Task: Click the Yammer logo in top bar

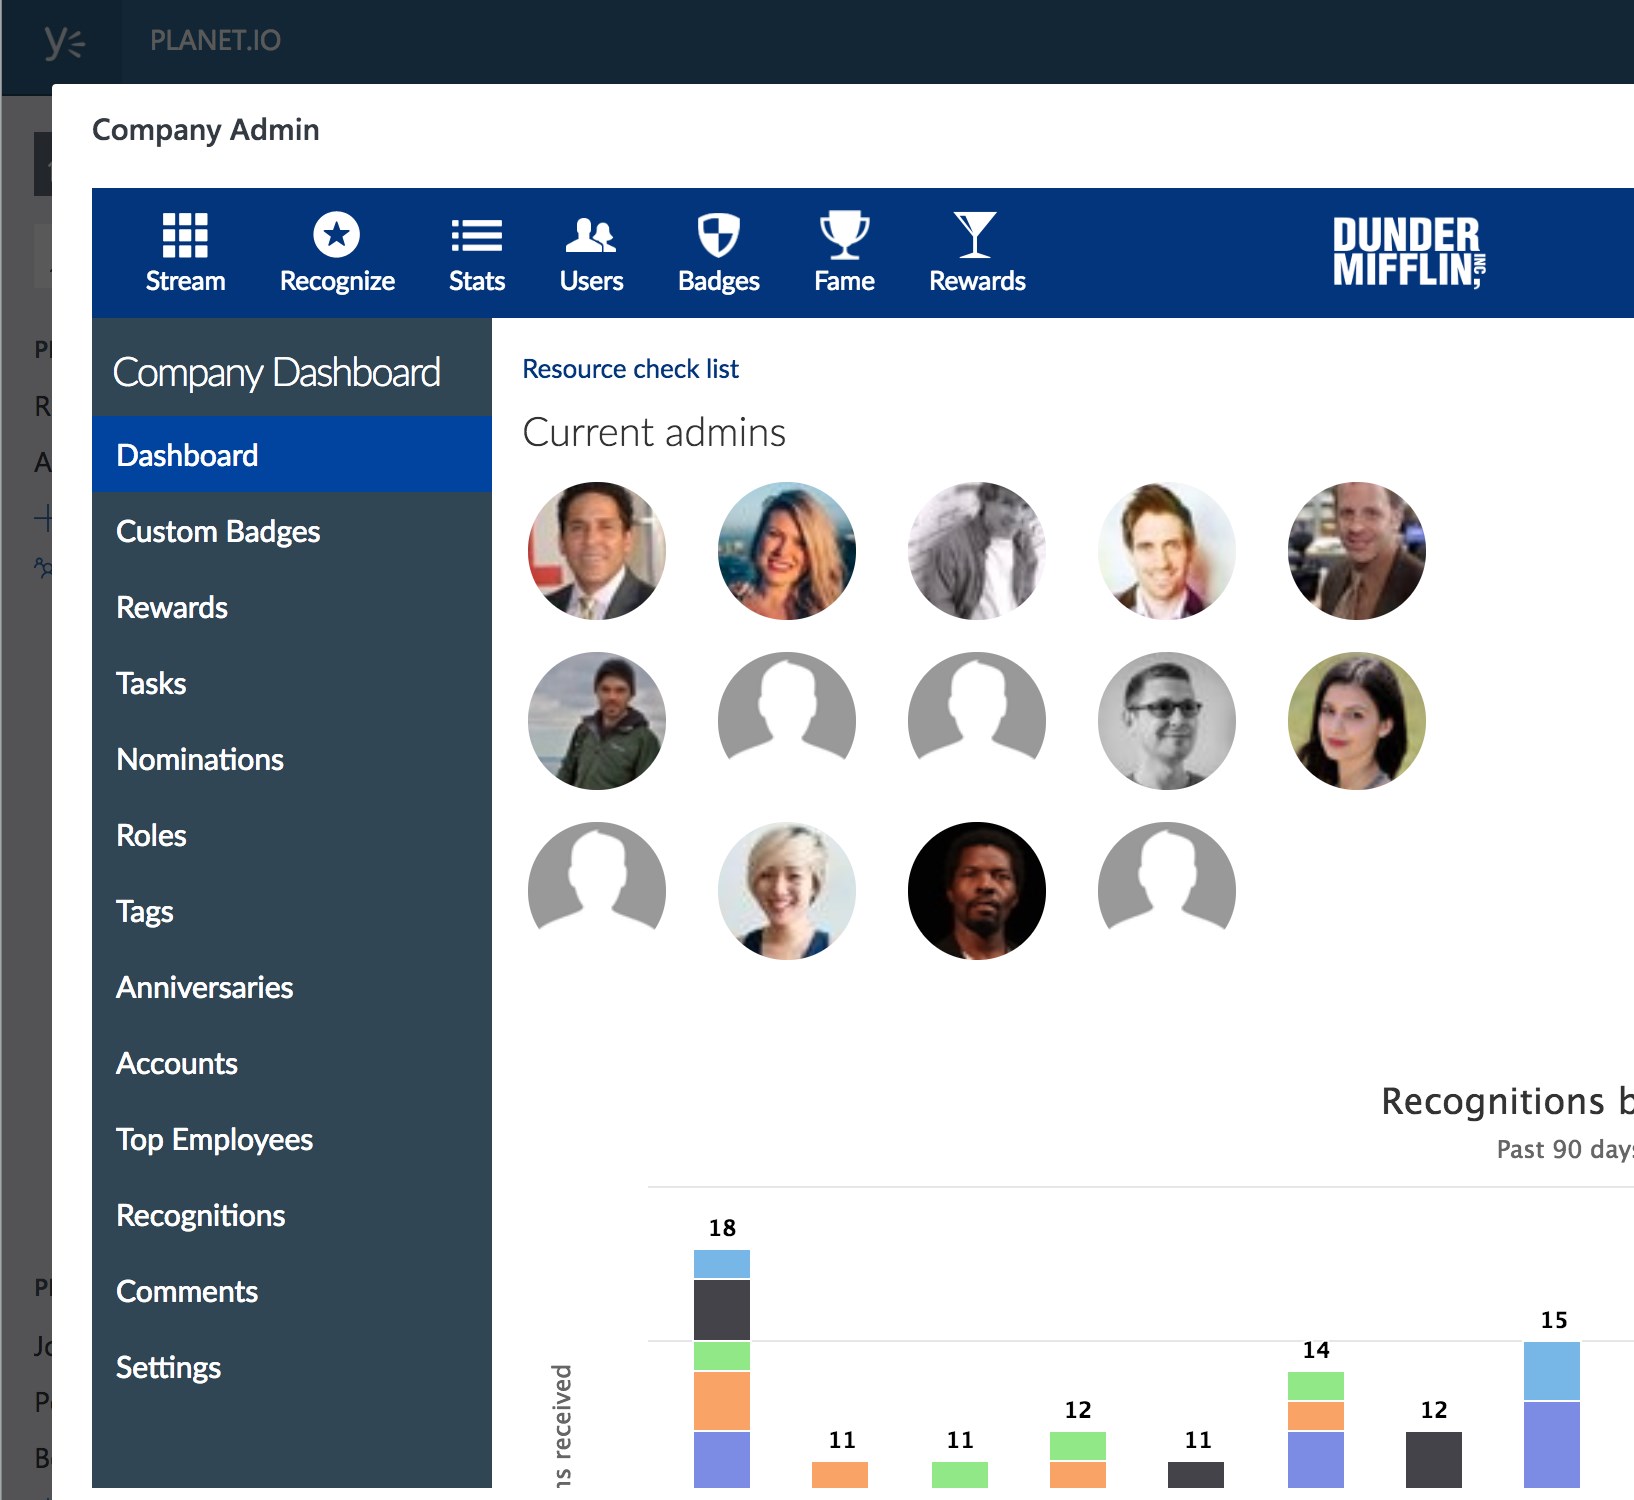Action: coord(64,42)
